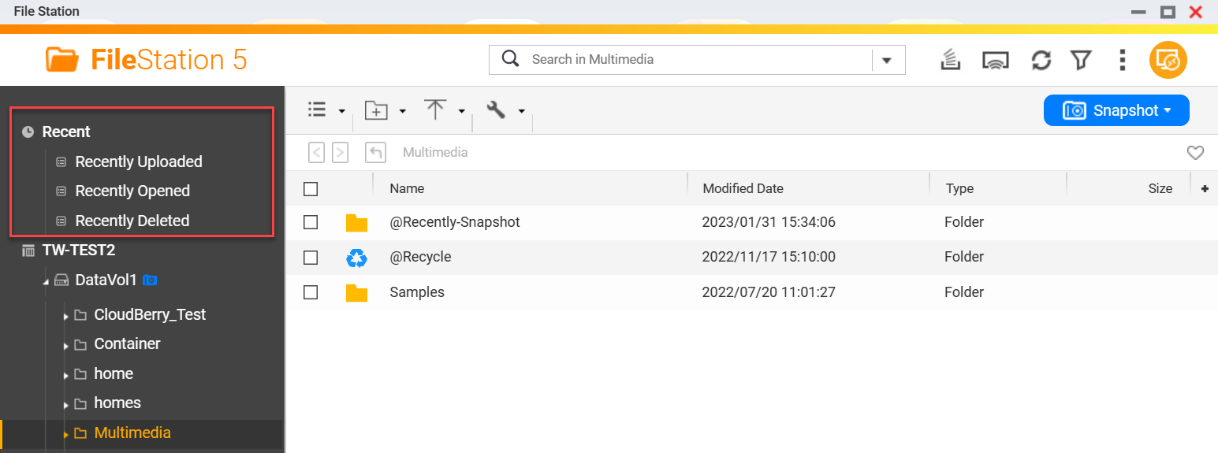Add Multimedia to favorites with the heart
Screen dimensions: 1218x453
(x=1195, y=153)
